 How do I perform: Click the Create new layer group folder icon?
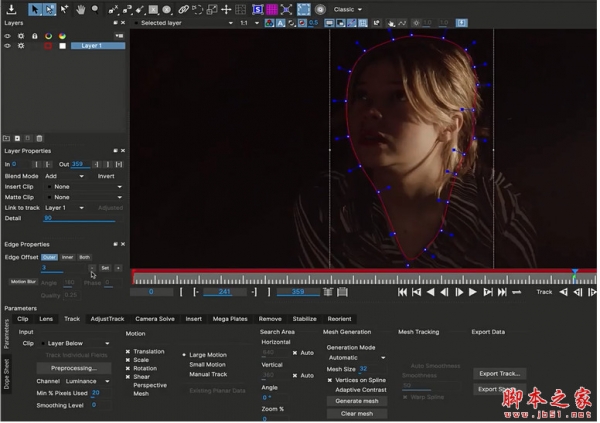click(7, 139)
